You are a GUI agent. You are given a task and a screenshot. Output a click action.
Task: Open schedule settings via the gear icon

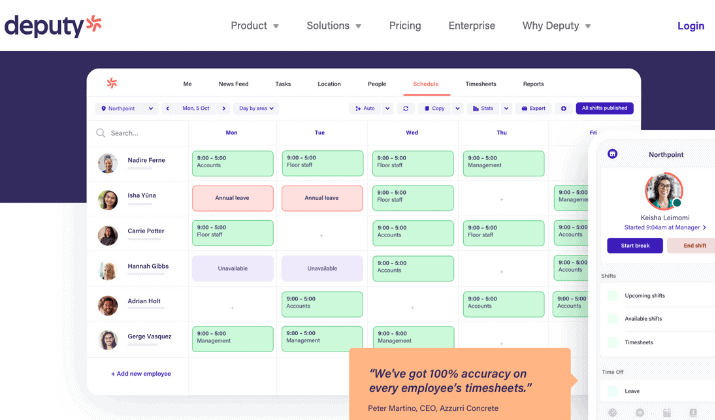click(564, 109)
